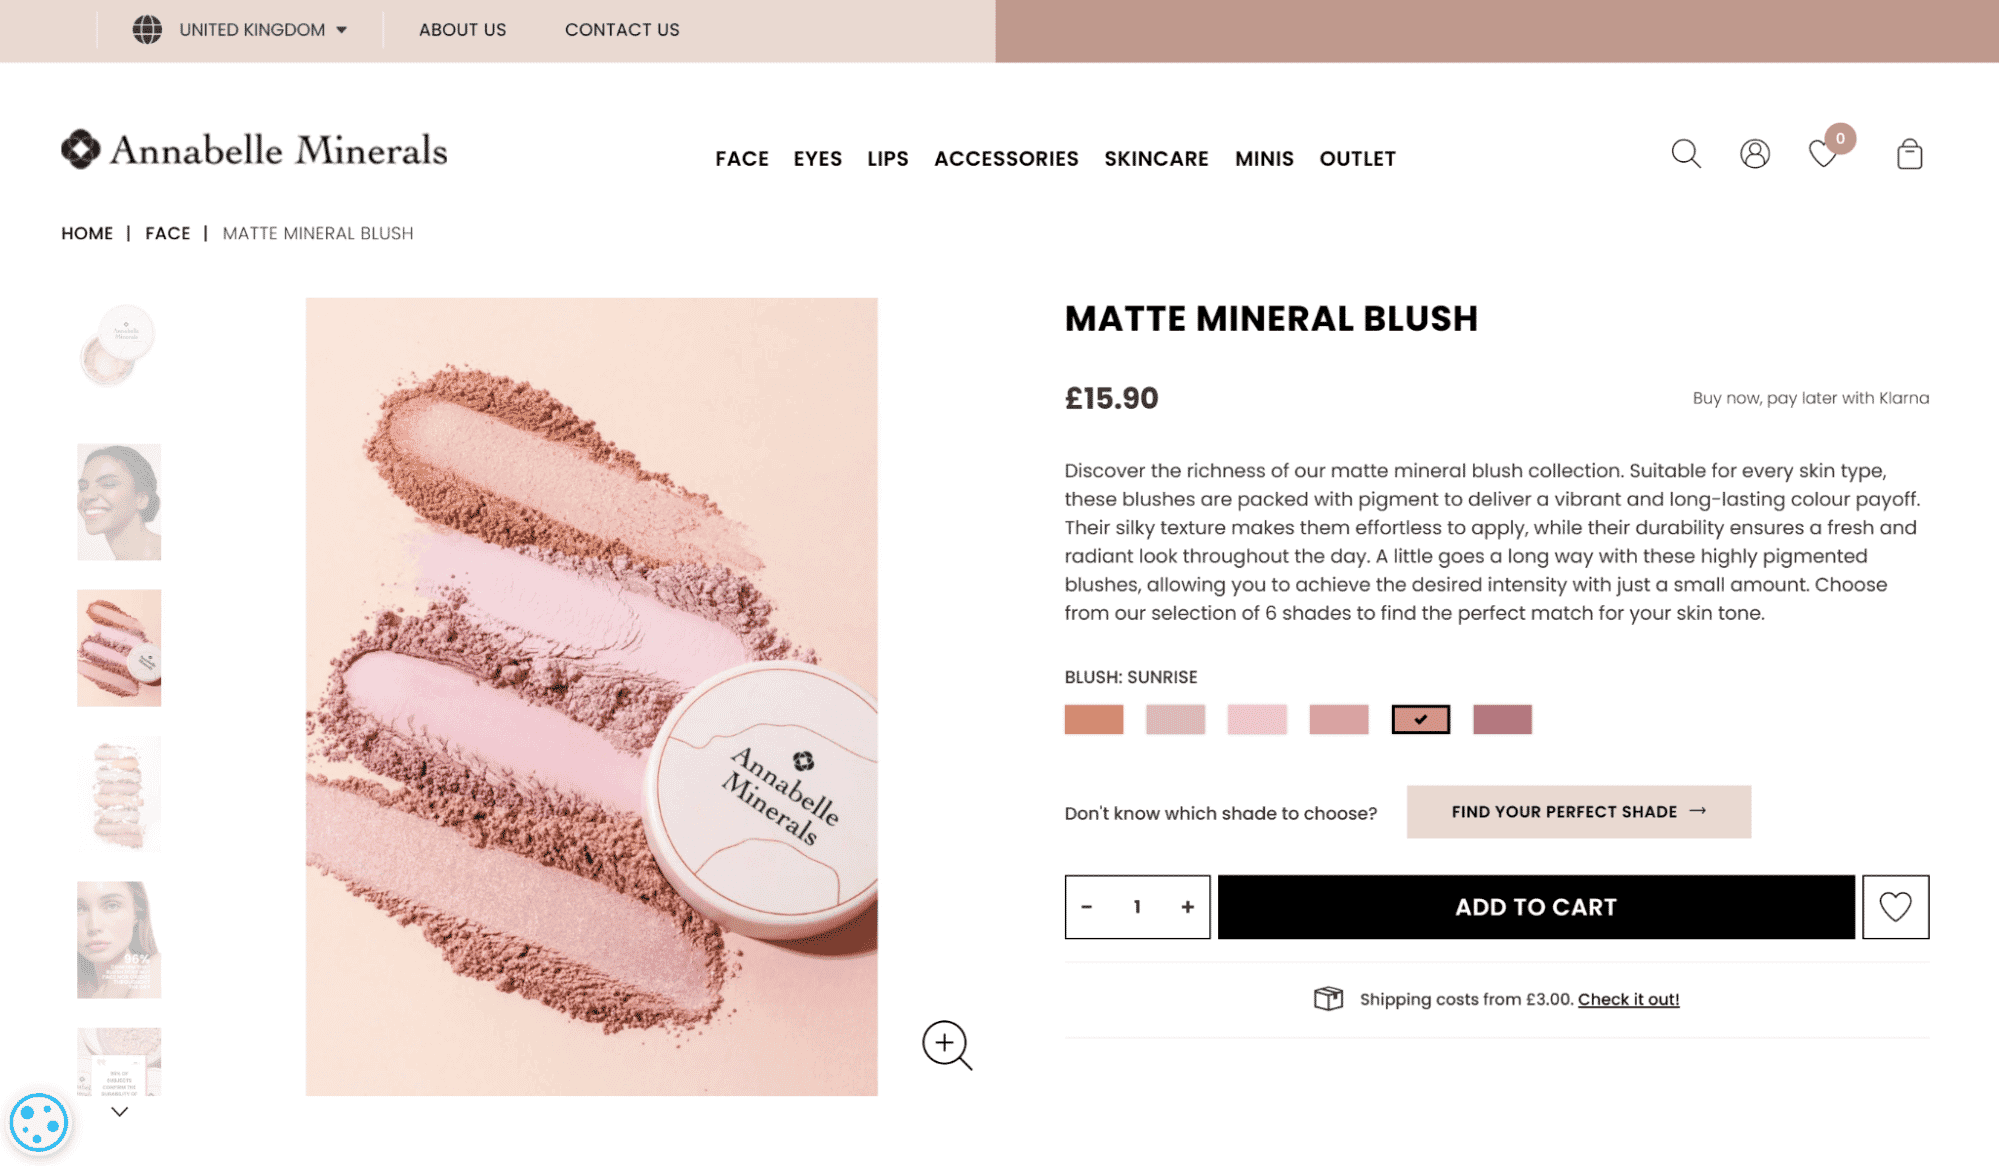Increase quantity with plus button
This screenshot has width=1999, height=1167.
pos(1187,907)
